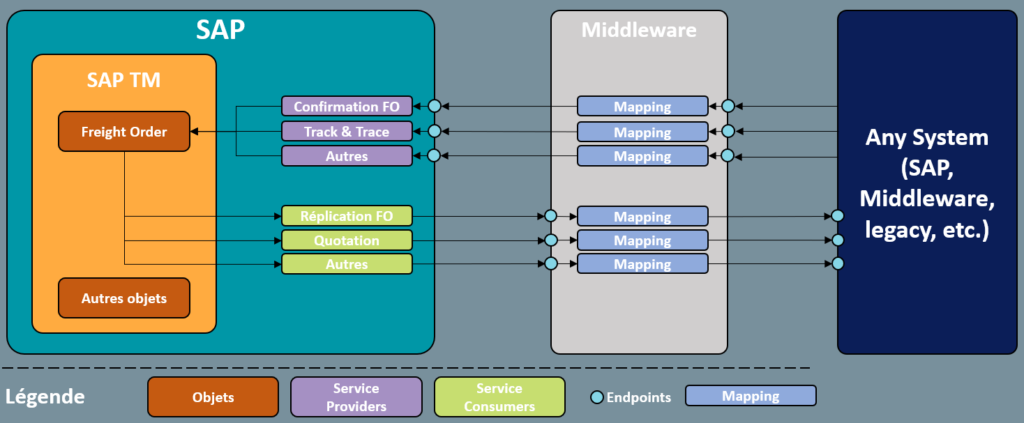Click the Middleware heading
The image size is (1024, 423).
click(639, 30)
